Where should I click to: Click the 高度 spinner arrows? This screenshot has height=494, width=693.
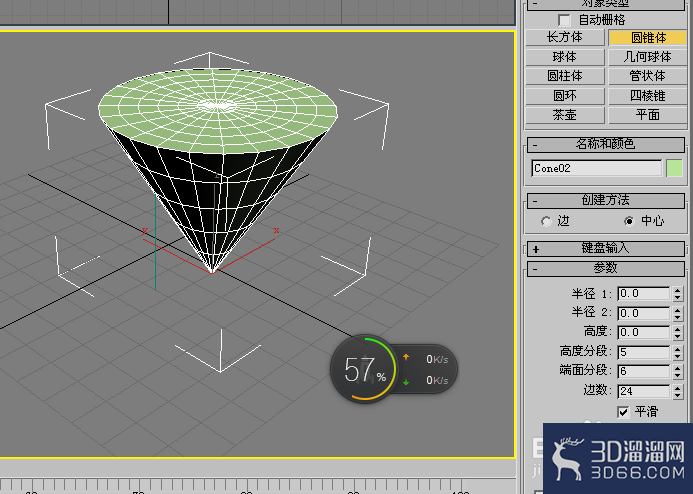[x=678, y=332]
